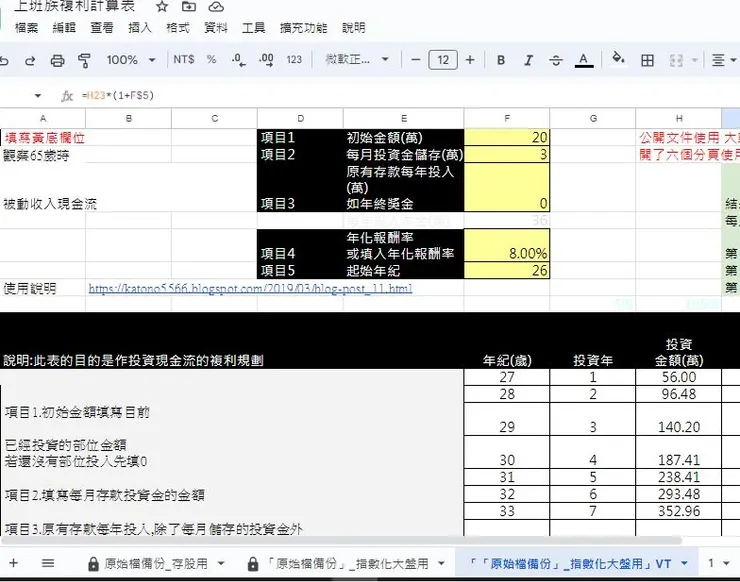Image resolution: width=740 pixels, height=582 pixels.
Task: Check the cloud save status icon
Action: pyautogui.click(x=216, y=7)
